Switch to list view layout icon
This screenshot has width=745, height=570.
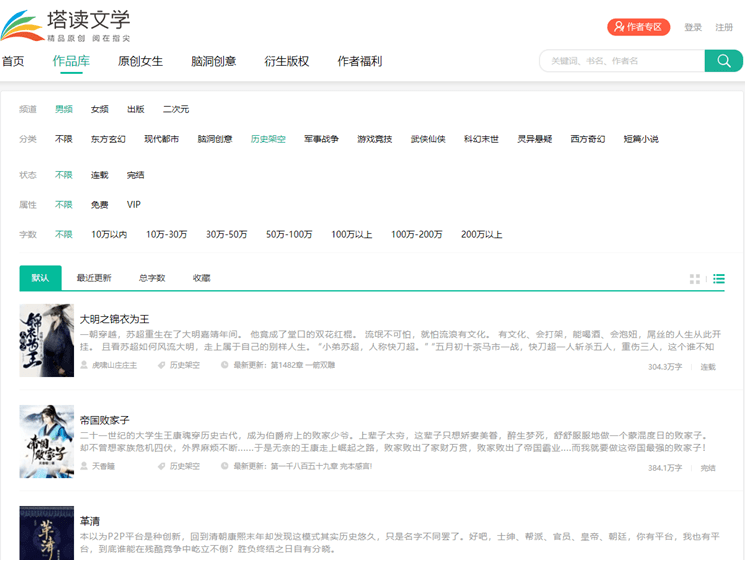coord(719,279)
